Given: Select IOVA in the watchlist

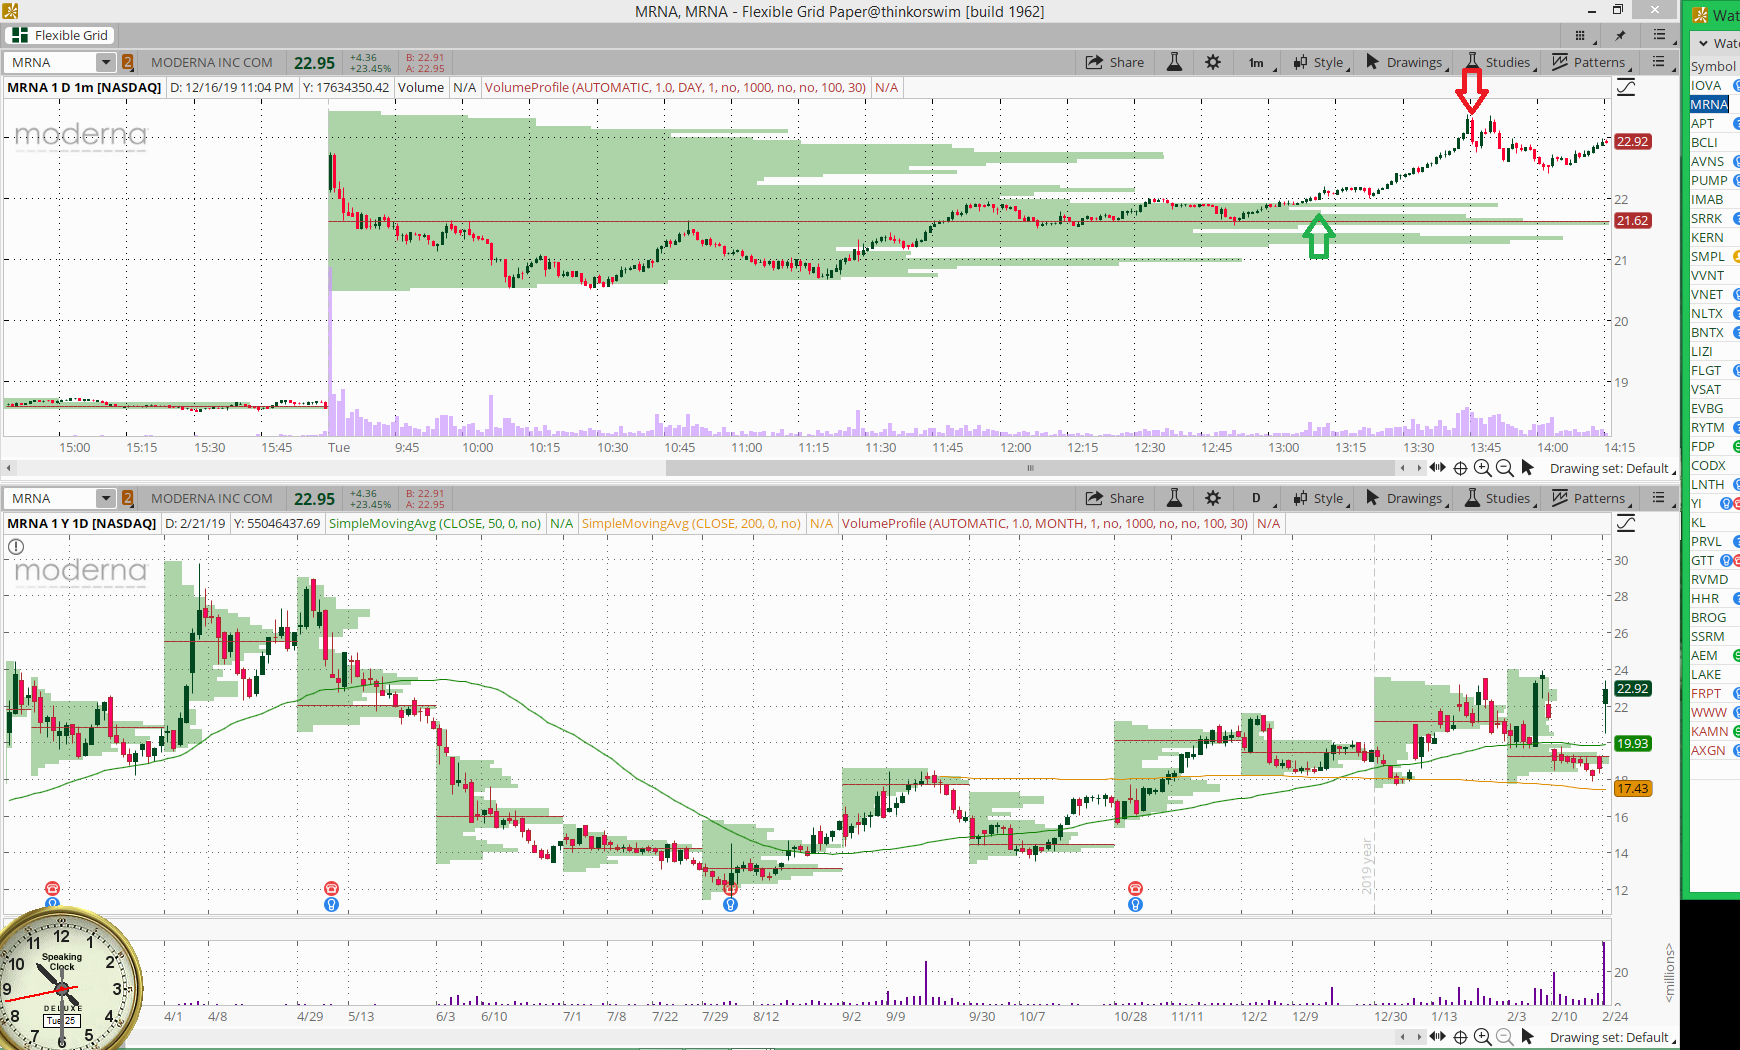Looking at the screenshot, I should click(x=1706, y=85).
